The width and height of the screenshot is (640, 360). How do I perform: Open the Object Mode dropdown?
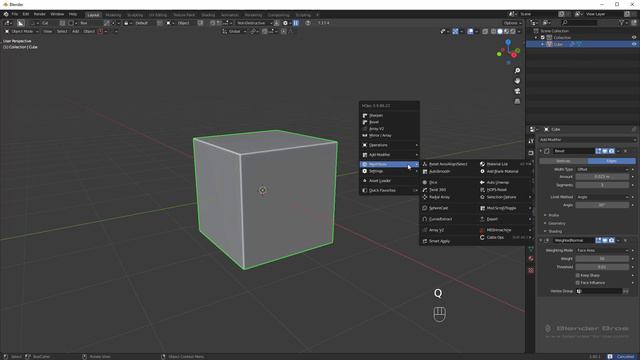(22, 31)
